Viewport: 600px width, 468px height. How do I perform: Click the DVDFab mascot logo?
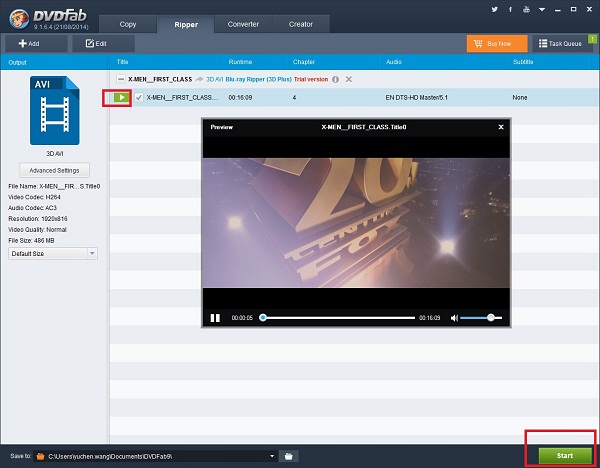click(19, 19)
